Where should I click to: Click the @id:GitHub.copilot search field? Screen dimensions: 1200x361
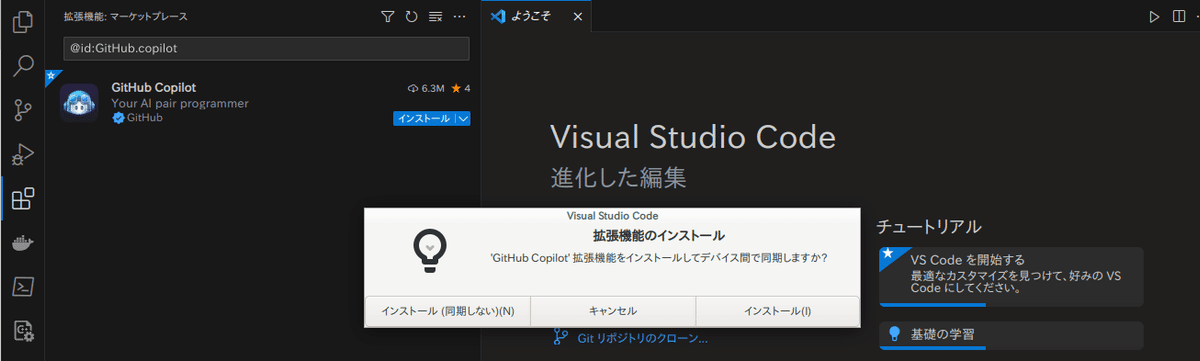(x=265, y=47)
